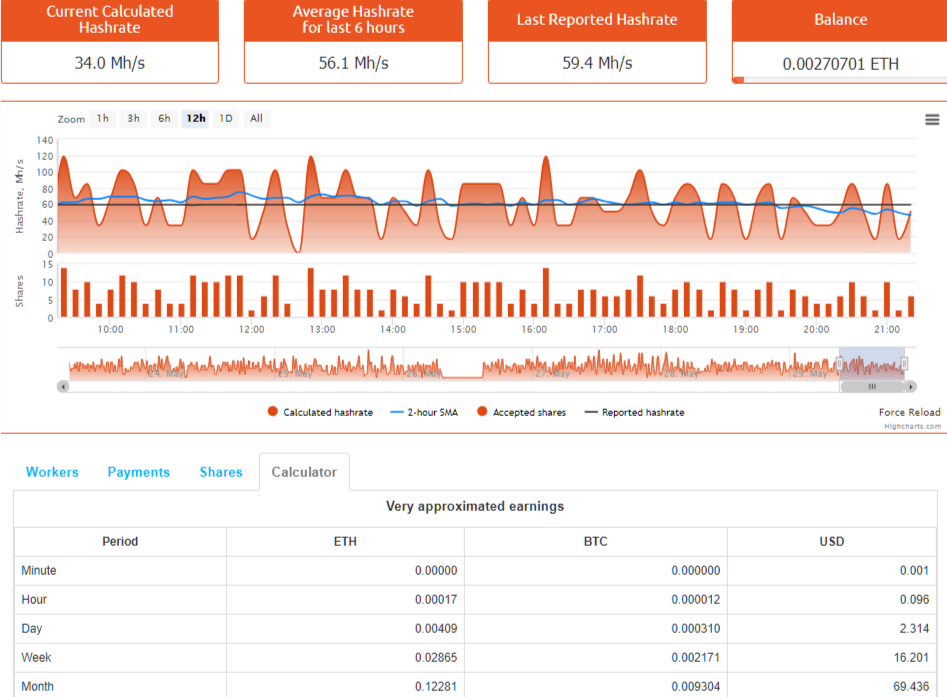Click the ETH column header
The width and height of the screenshot is (947, 697).
click(345, 541)
